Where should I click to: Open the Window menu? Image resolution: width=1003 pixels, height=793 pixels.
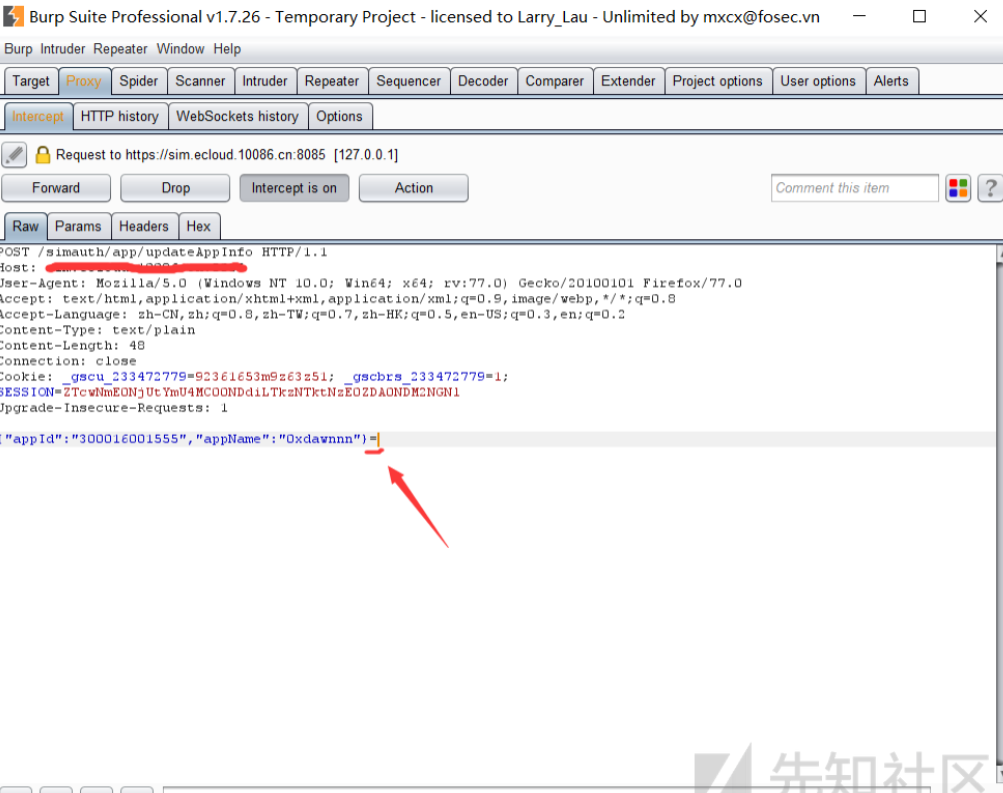180,49
